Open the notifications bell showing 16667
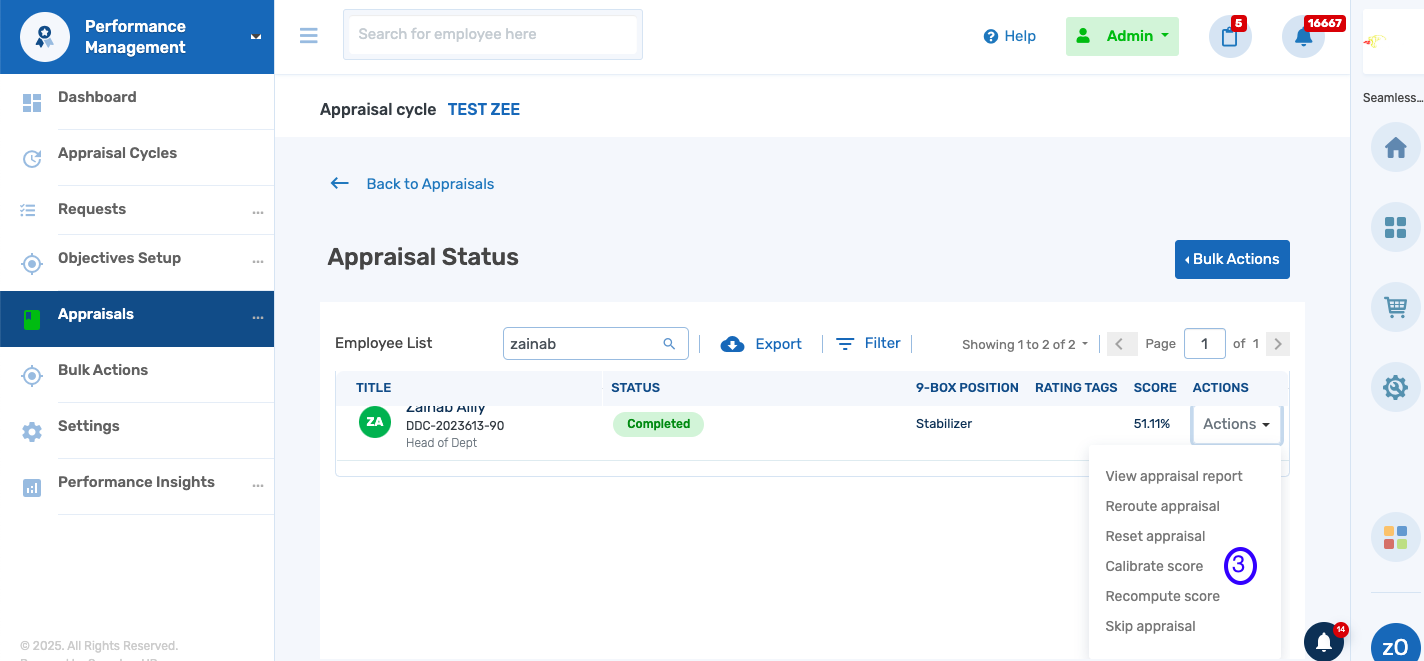This screenshot has width=1424, height=661. coord(1303,37)
